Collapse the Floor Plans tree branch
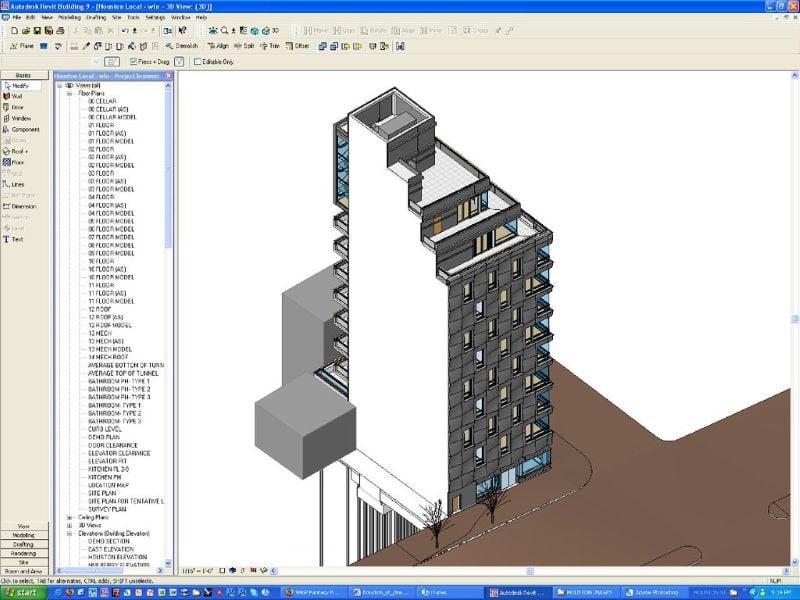 [x=69, y=94]
